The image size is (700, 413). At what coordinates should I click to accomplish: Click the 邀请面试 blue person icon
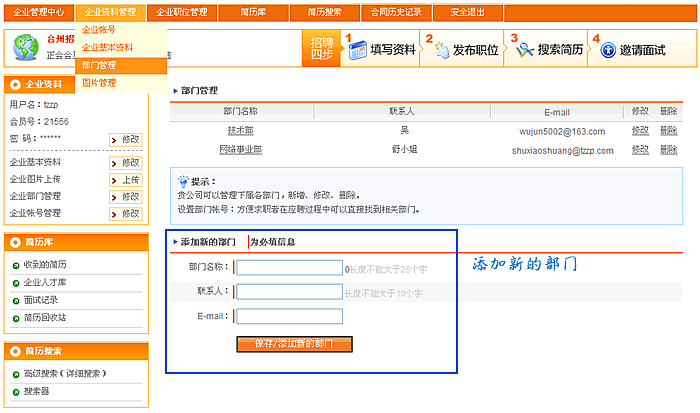(x=607, y=49)
